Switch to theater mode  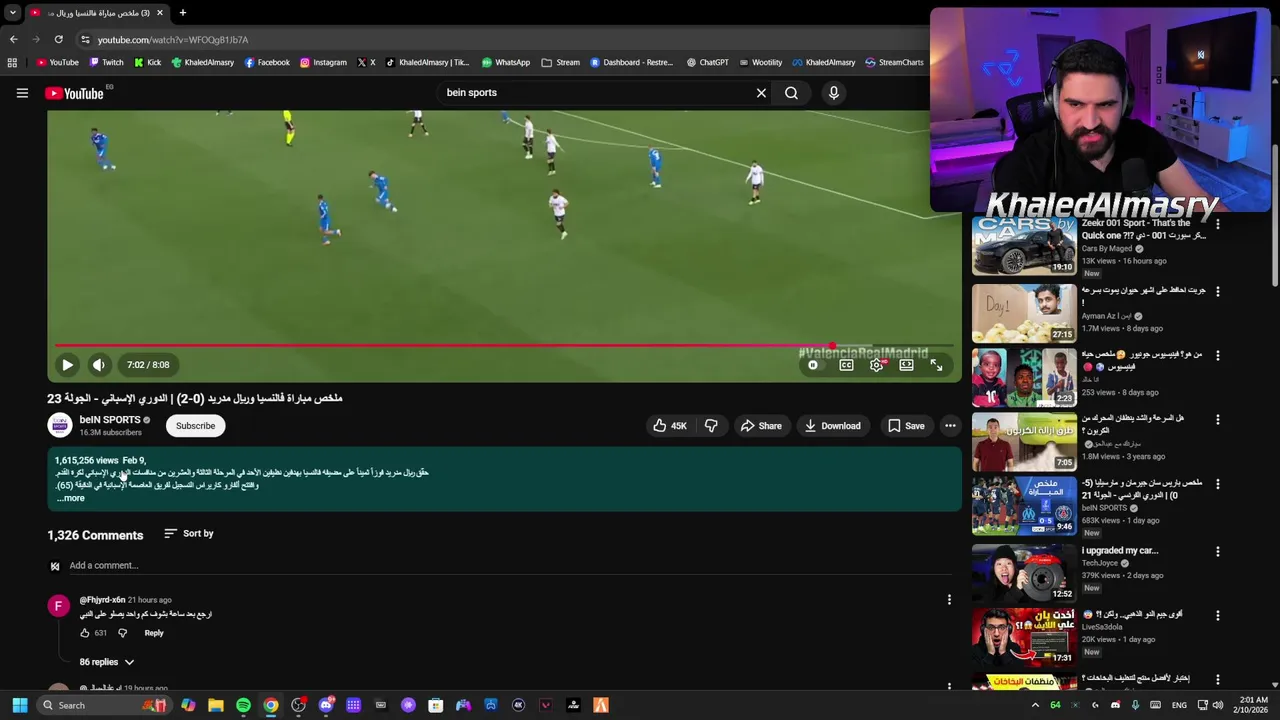(x=906, y=365)
